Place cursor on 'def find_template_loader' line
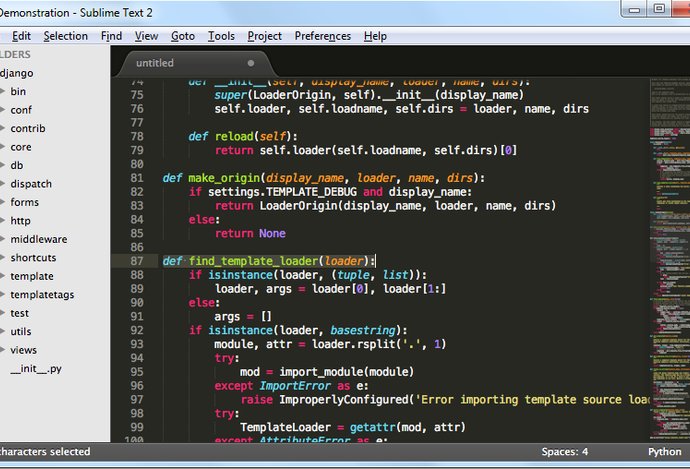Viewport: 690px width, 469px height. tap(268, 261)
